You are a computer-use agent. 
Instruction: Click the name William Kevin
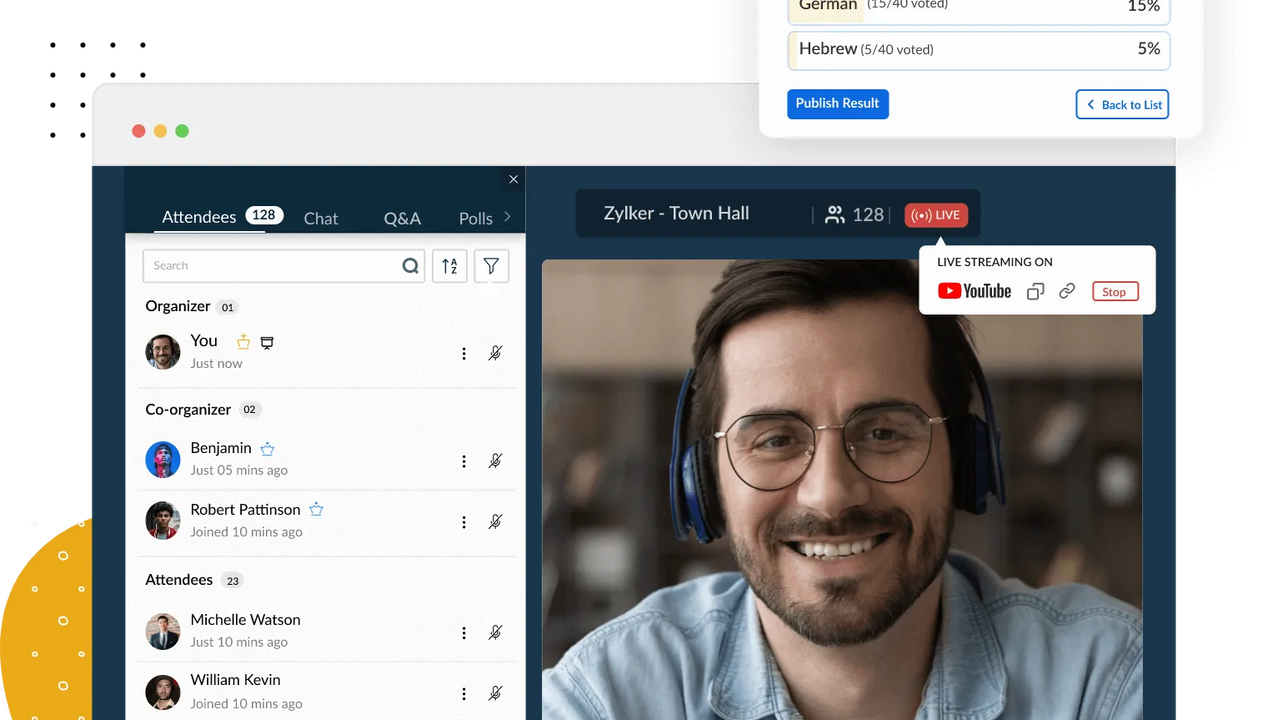coord(235,680)
